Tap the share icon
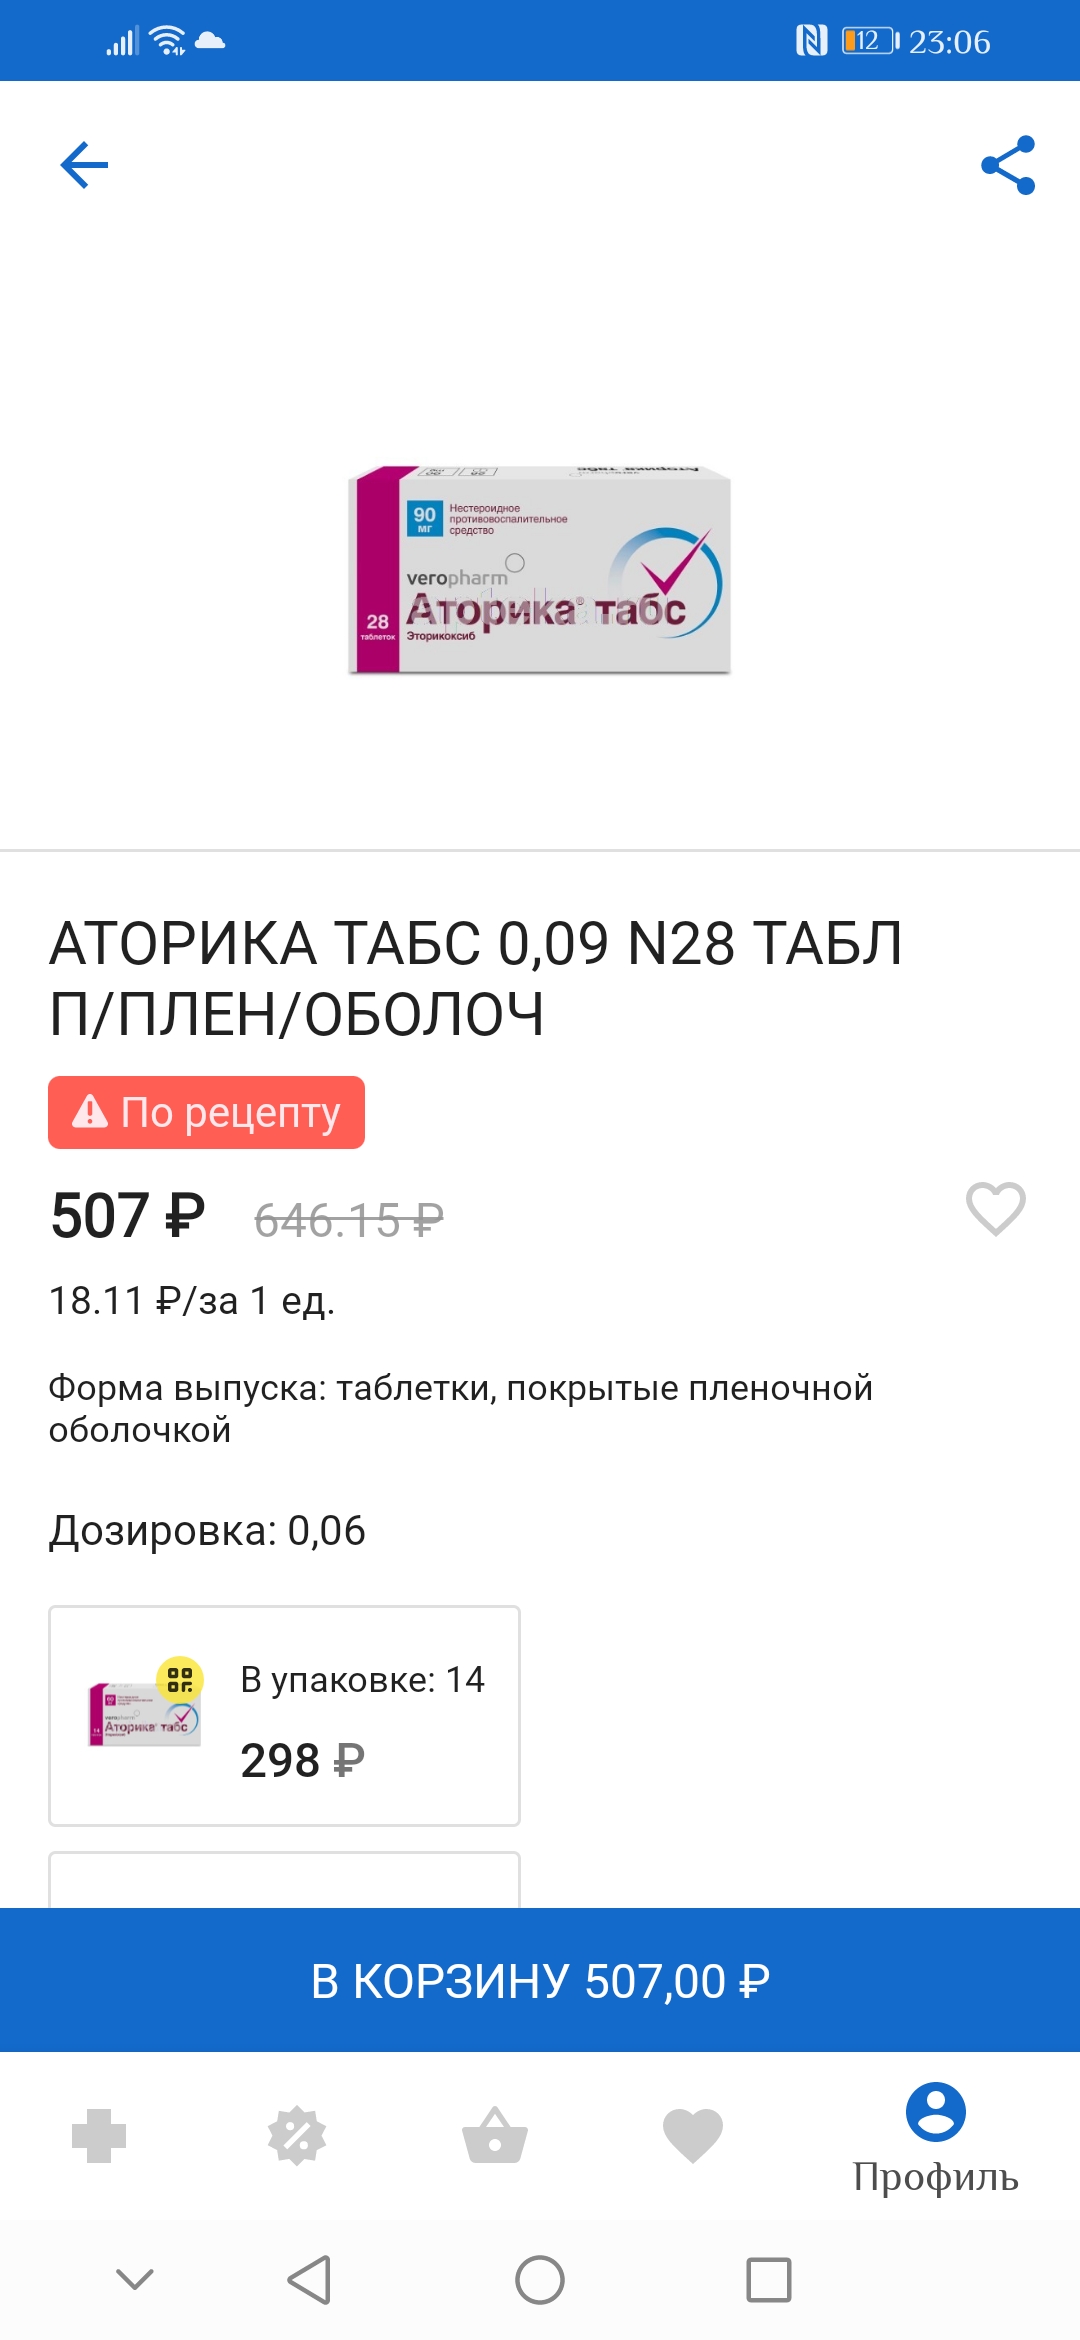 (1008, 165)
